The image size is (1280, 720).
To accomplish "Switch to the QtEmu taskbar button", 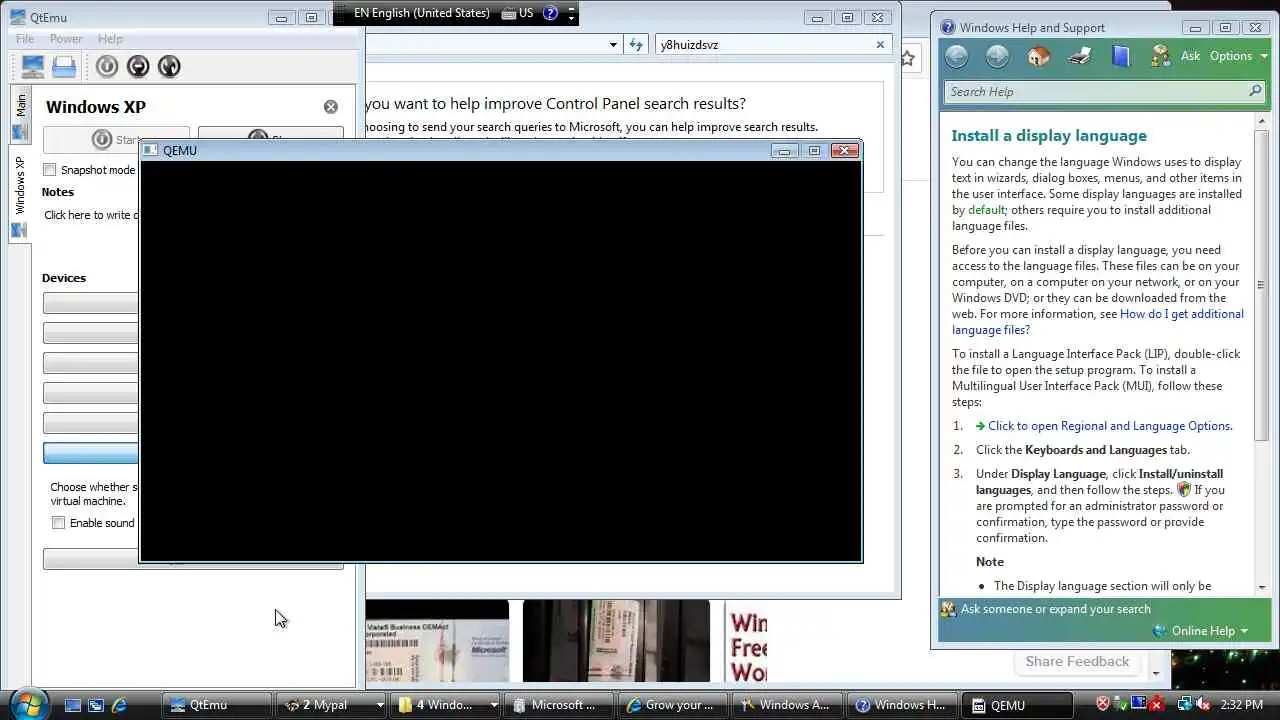I will click(216, 705).
